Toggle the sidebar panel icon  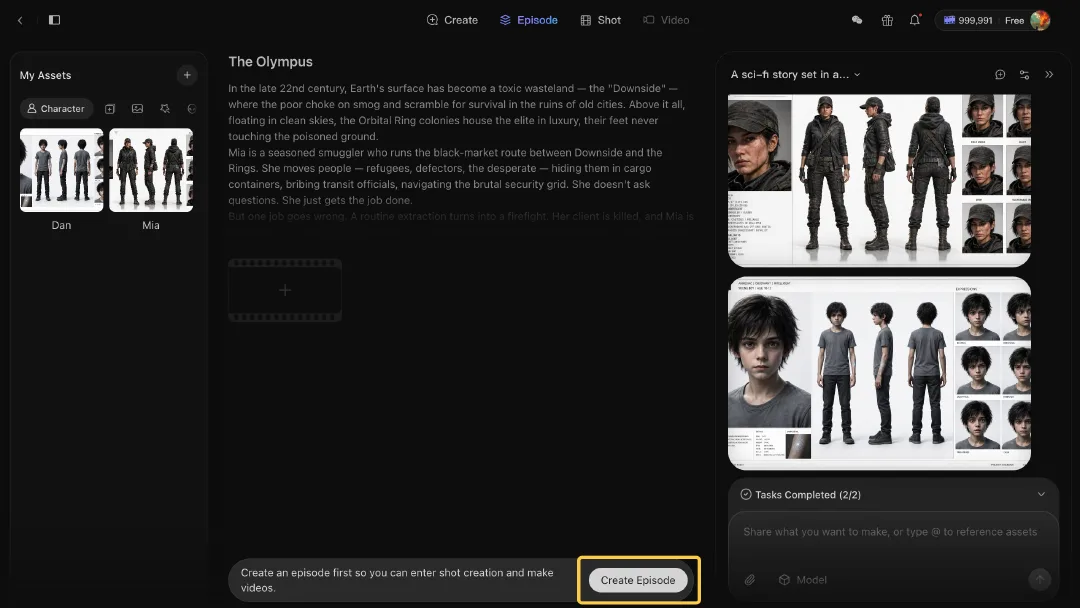click(x=54, y=20)
